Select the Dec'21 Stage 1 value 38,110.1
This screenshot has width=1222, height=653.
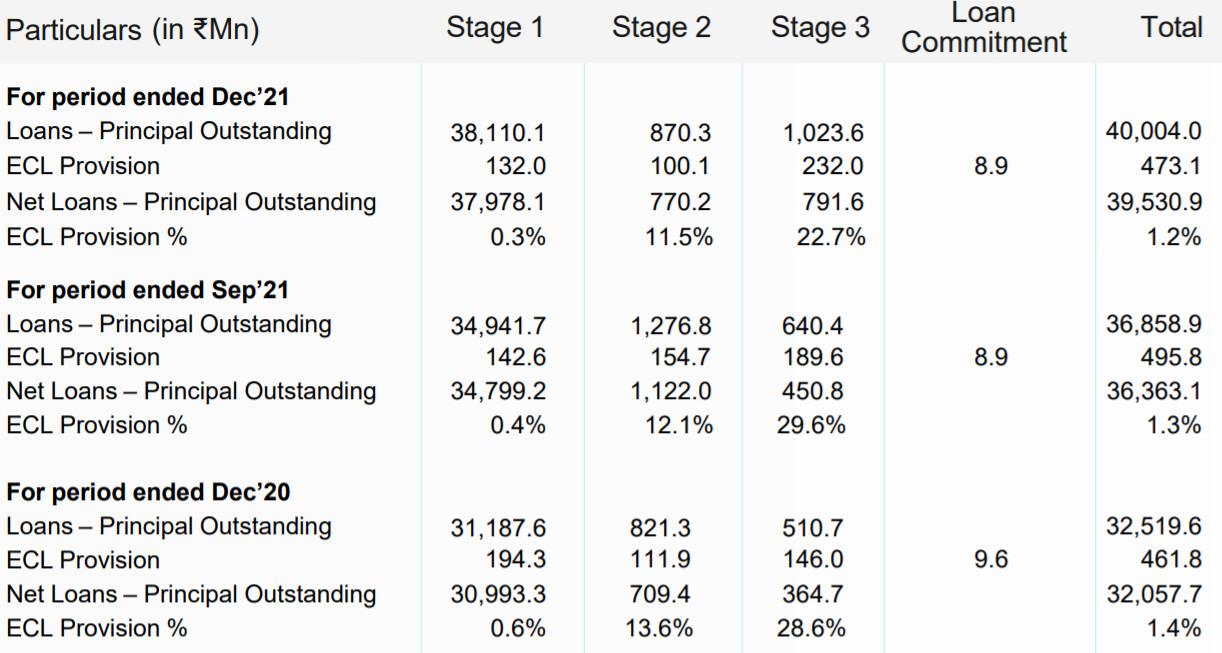(x=498, y=133)
